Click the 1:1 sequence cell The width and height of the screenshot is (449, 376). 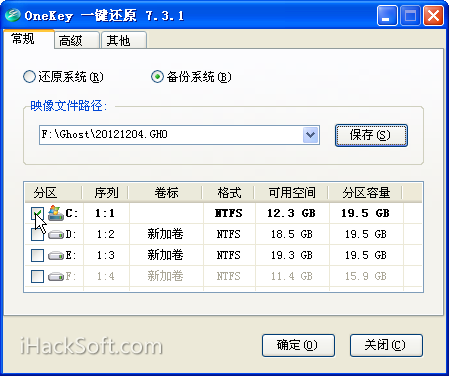105,213
